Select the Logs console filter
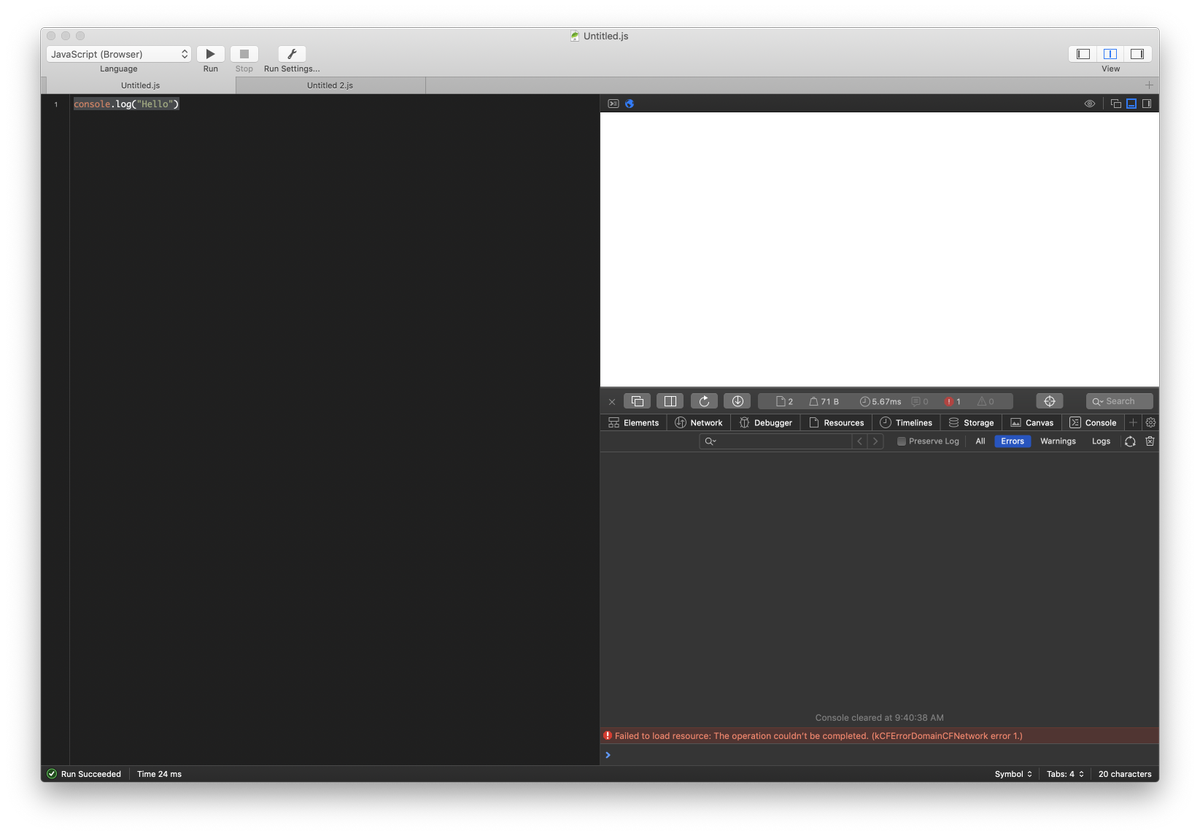1200x836 pixels. click(x=1101, y=441)
